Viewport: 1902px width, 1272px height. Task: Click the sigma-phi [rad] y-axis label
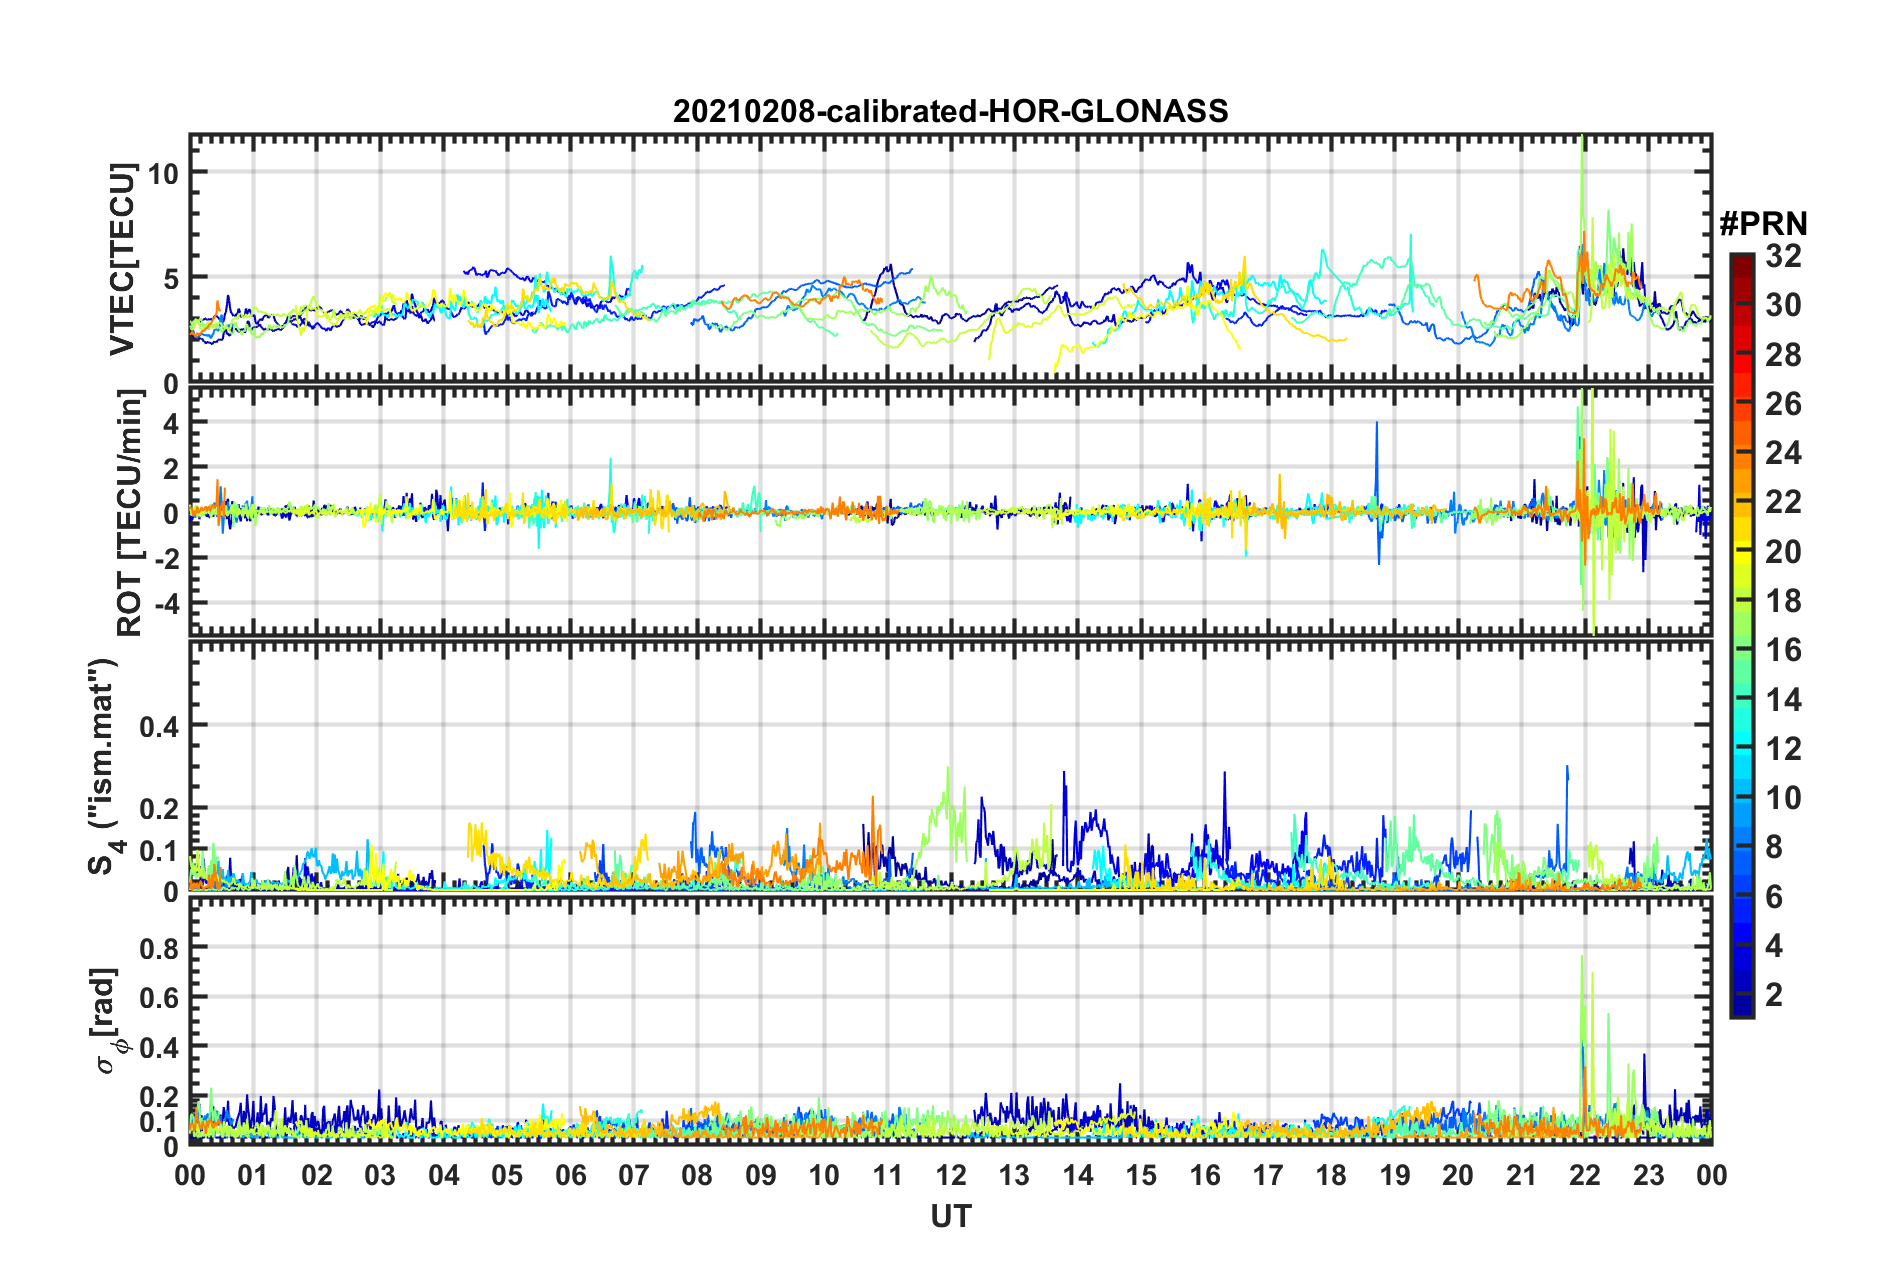(x=106, y=1020)
